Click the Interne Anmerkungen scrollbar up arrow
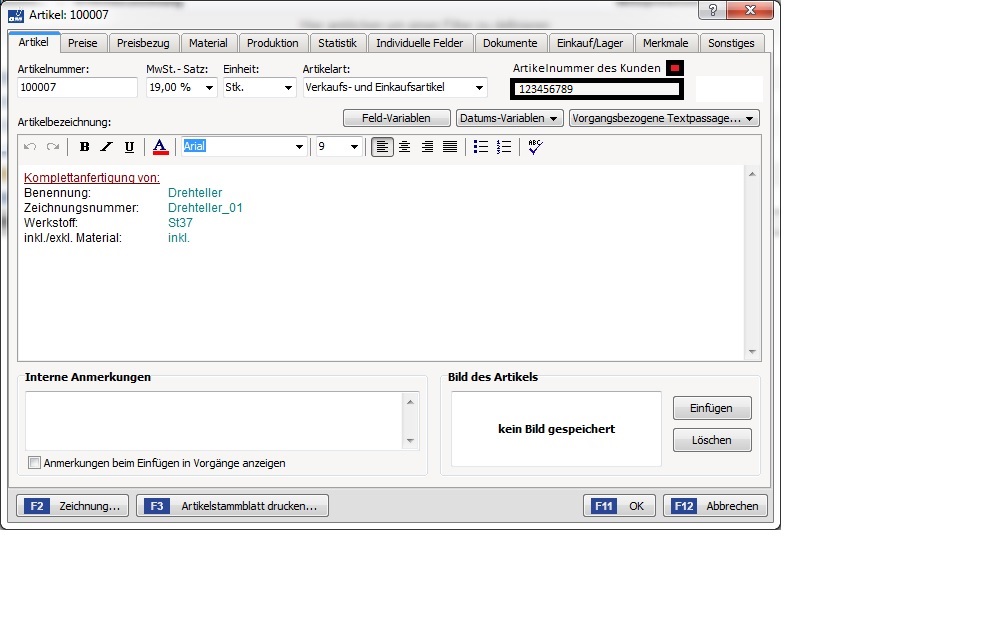 (x=410, y=402)
